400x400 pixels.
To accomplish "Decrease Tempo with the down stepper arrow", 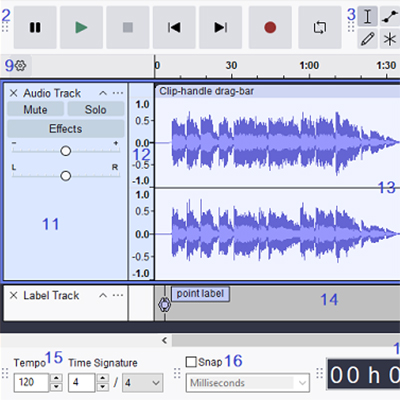I will [56, 387].
